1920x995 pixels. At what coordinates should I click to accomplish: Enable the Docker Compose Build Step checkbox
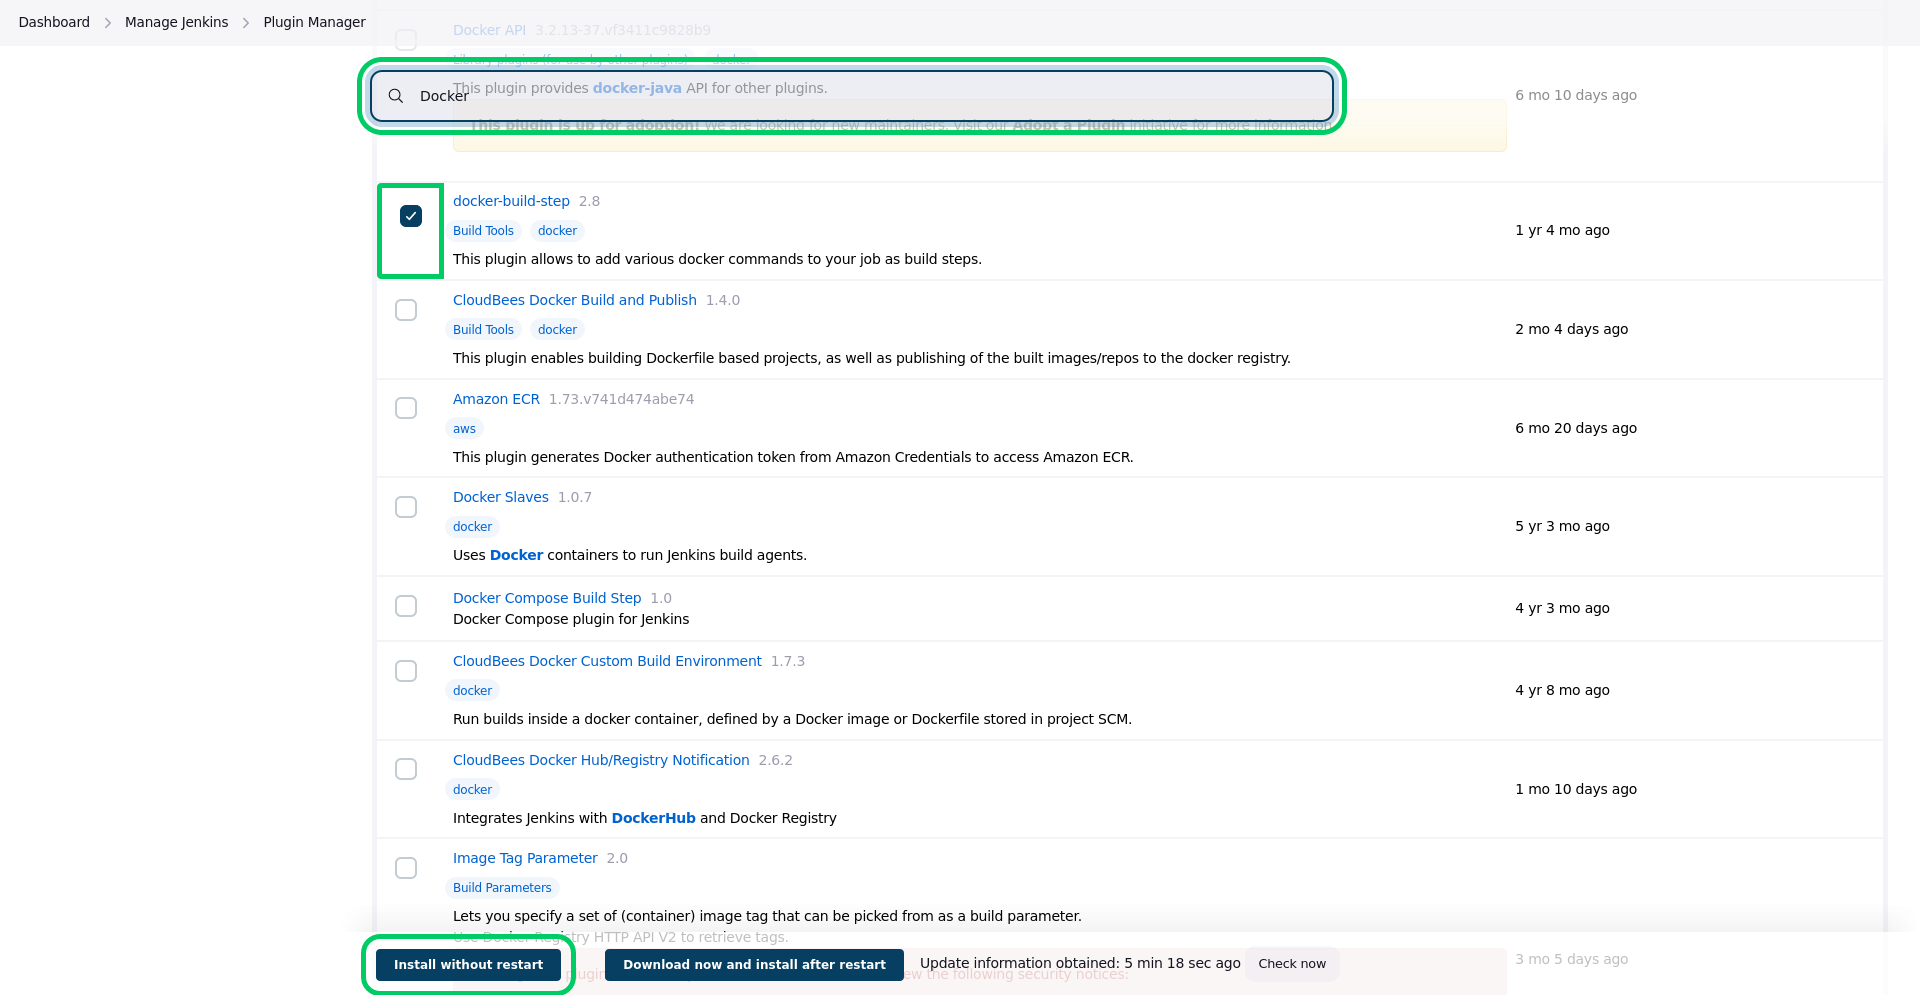point(406,606)
